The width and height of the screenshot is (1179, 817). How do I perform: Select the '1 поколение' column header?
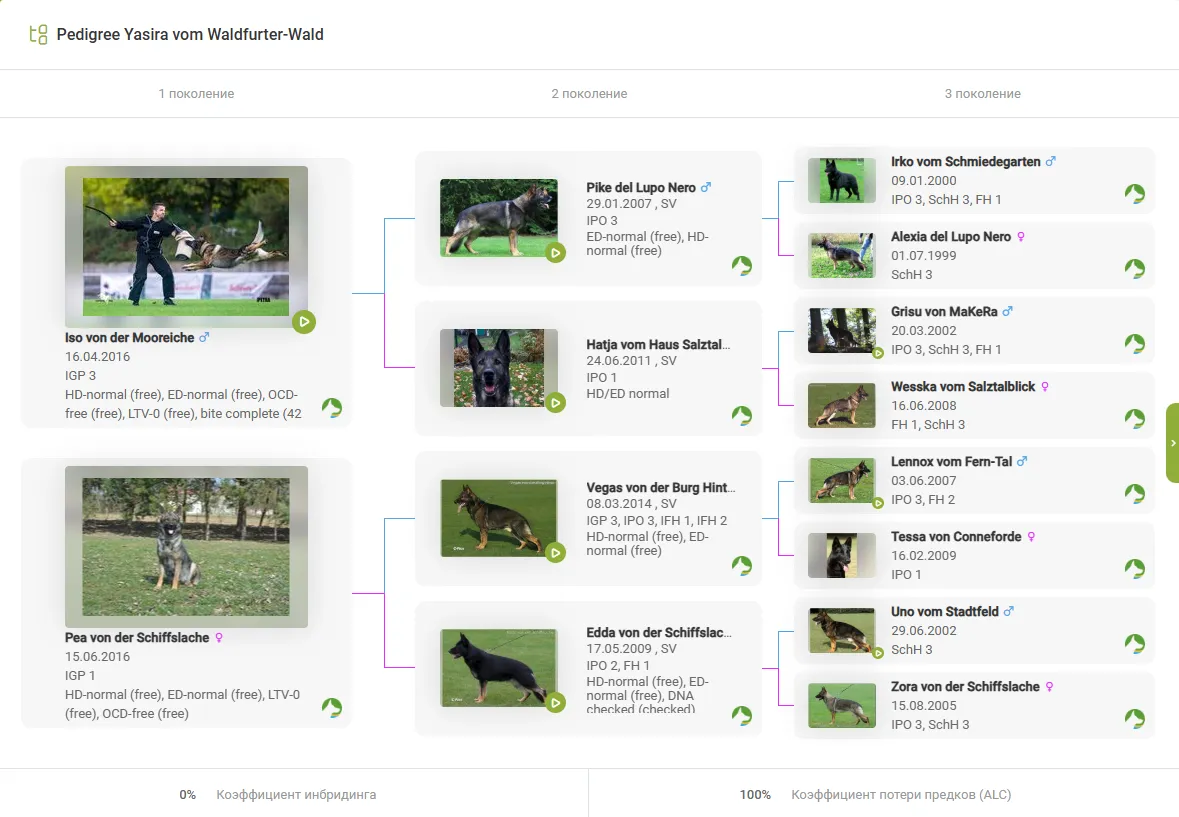point(196,94)
